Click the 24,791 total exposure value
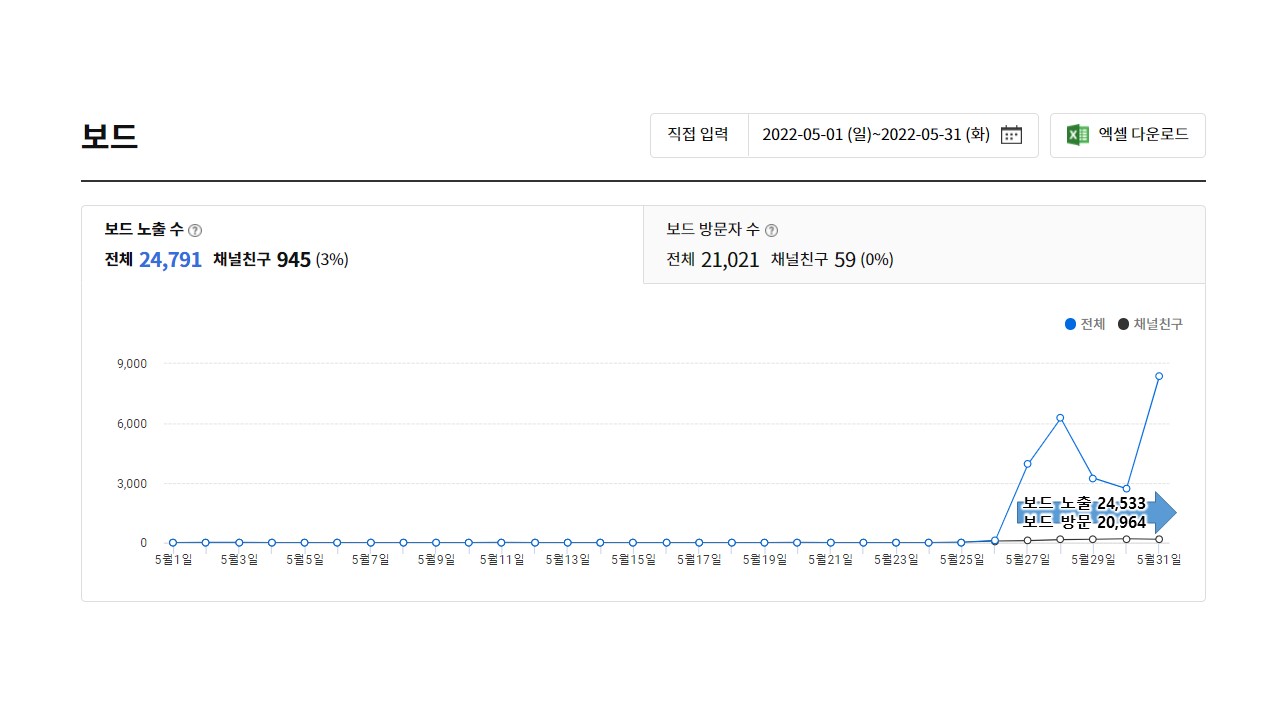 [170, 260]
